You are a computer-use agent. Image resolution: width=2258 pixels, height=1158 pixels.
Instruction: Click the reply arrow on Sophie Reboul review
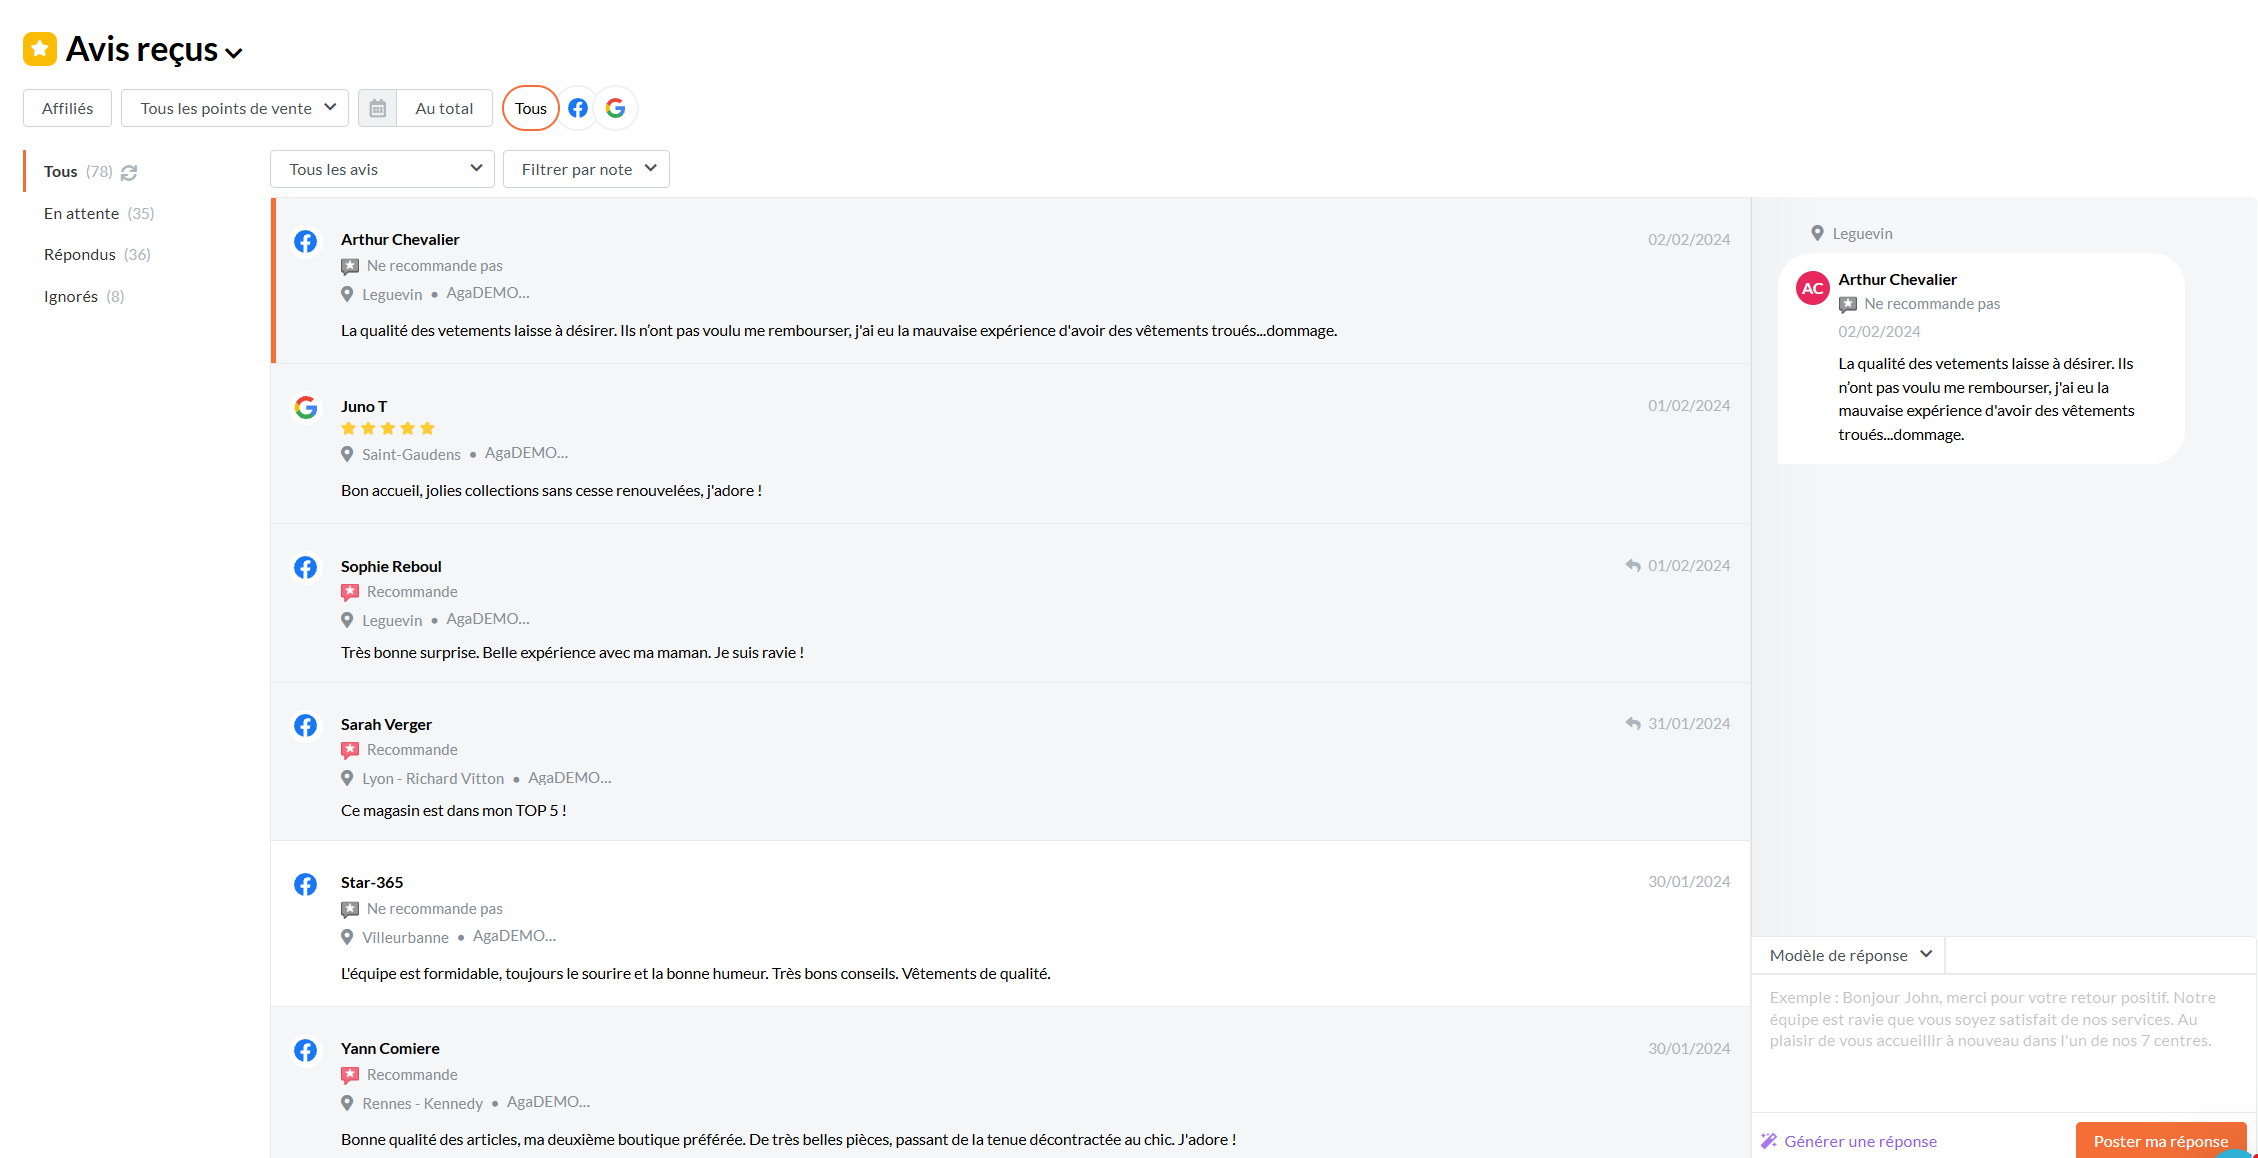pyautogui.click(x=1633, y=565)
